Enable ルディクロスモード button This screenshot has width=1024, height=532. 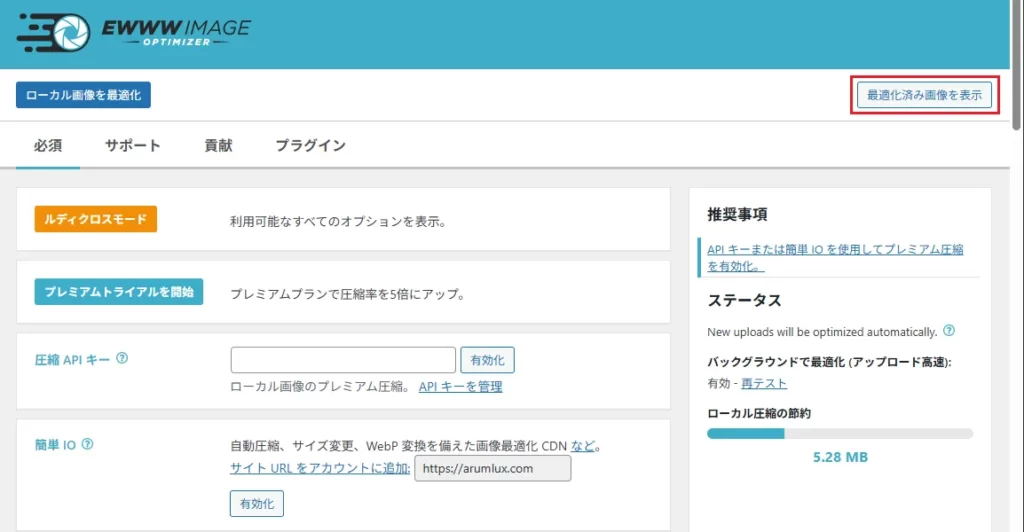tap(96, 219)
